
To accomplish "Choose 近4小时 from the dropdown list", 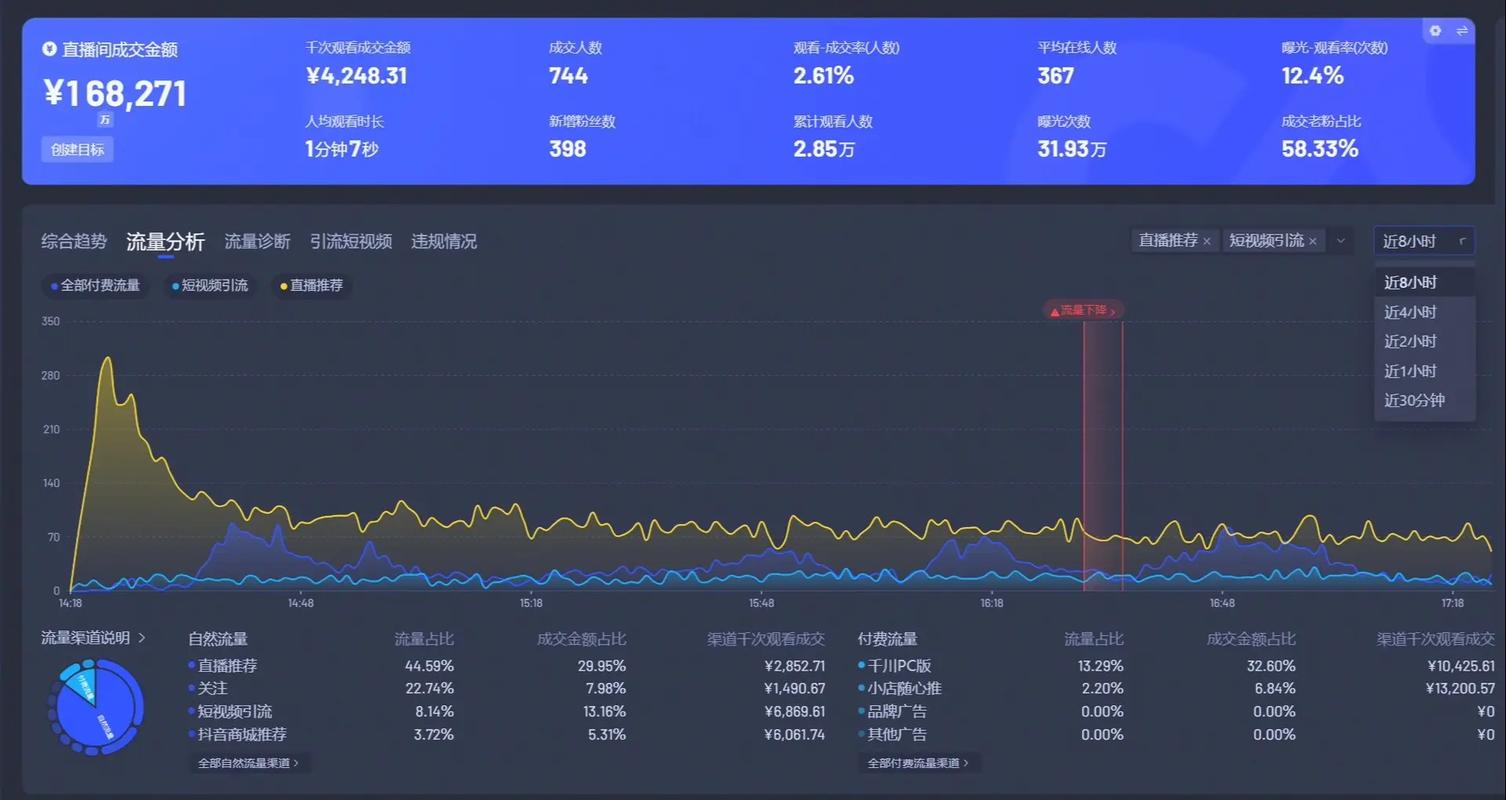I will (x=1424, y=312).
